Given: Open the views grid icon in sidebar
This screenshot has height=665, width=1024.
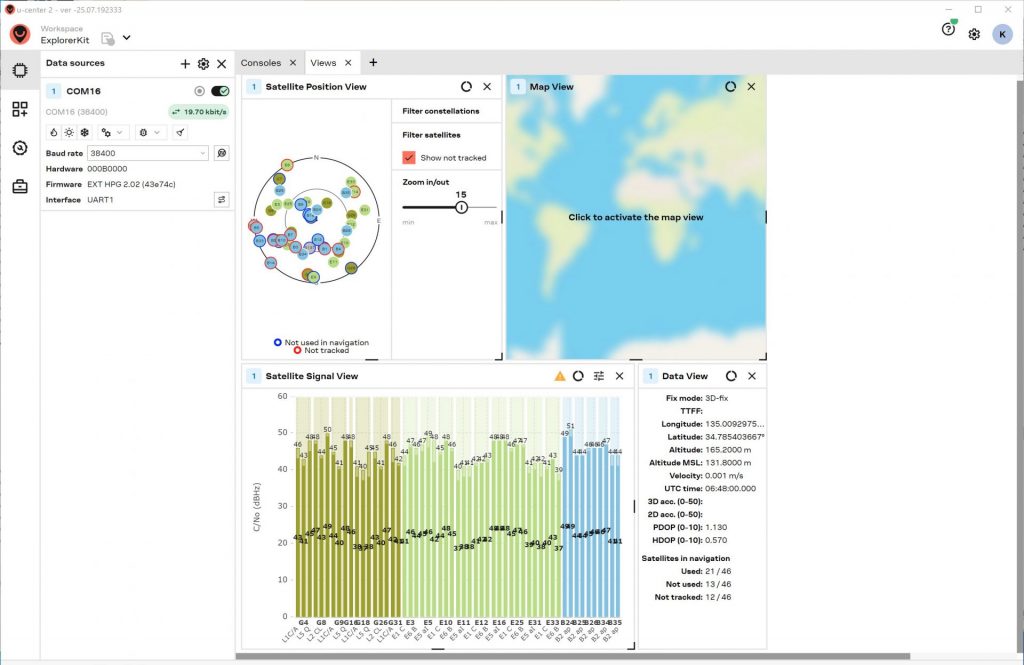Looking at the screenshot, I should tap(20, 109).
